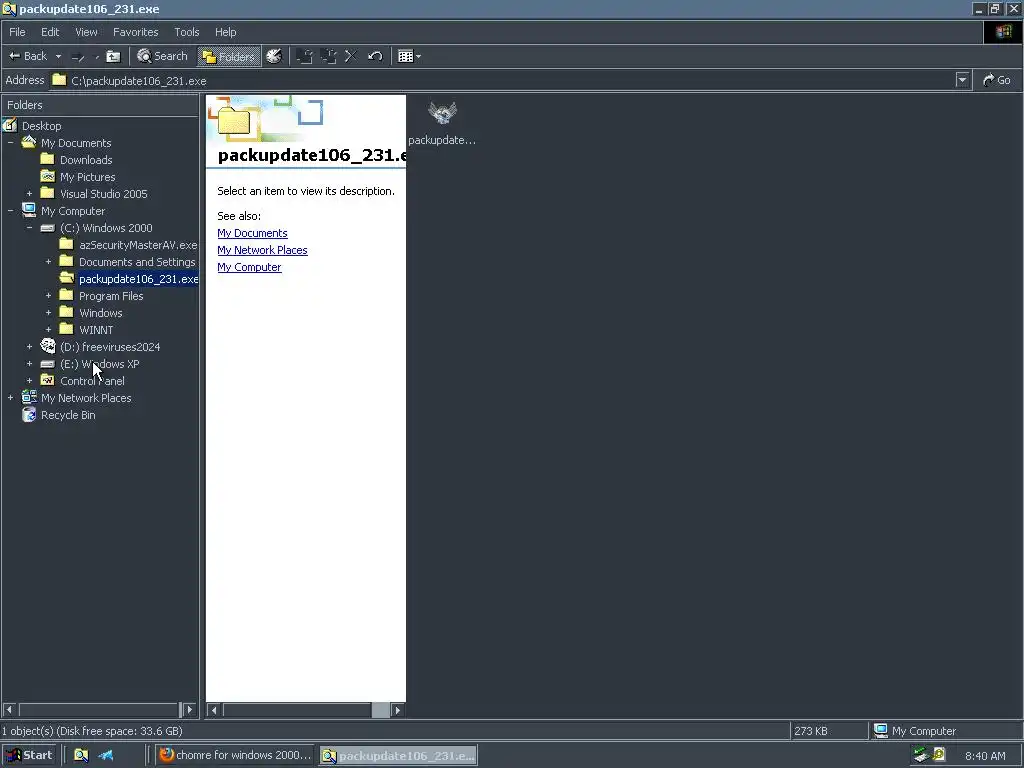Open the Edit menu
1024x768 pixels.
pos(50,32)
